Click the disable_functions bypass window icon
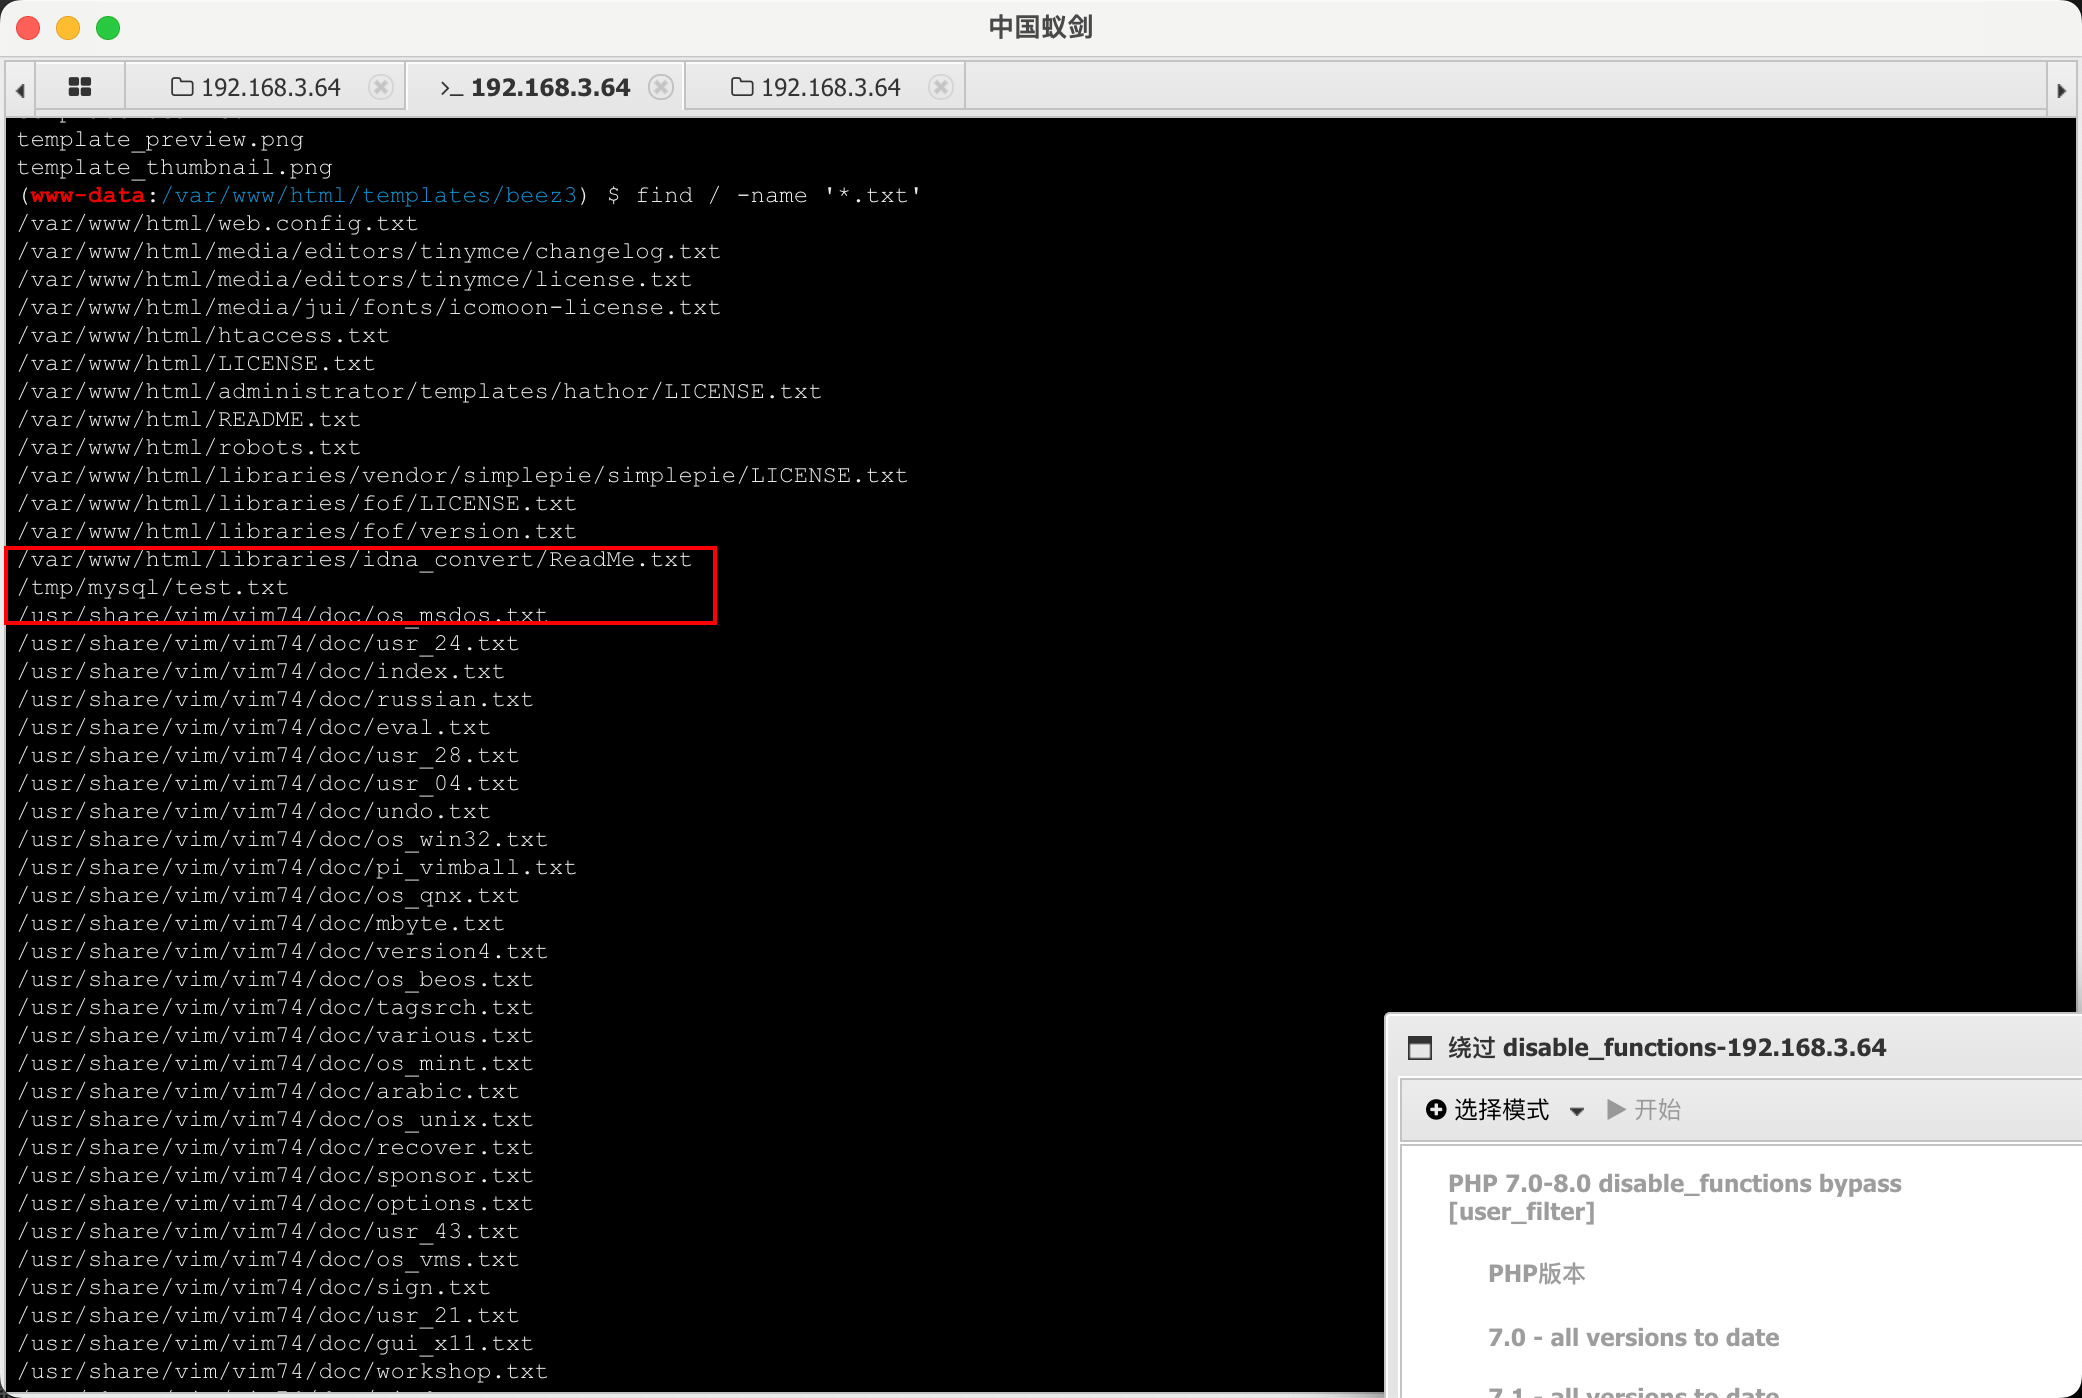Viewport: 2082px width, 1398px height. click(x=1420, y=1048)
